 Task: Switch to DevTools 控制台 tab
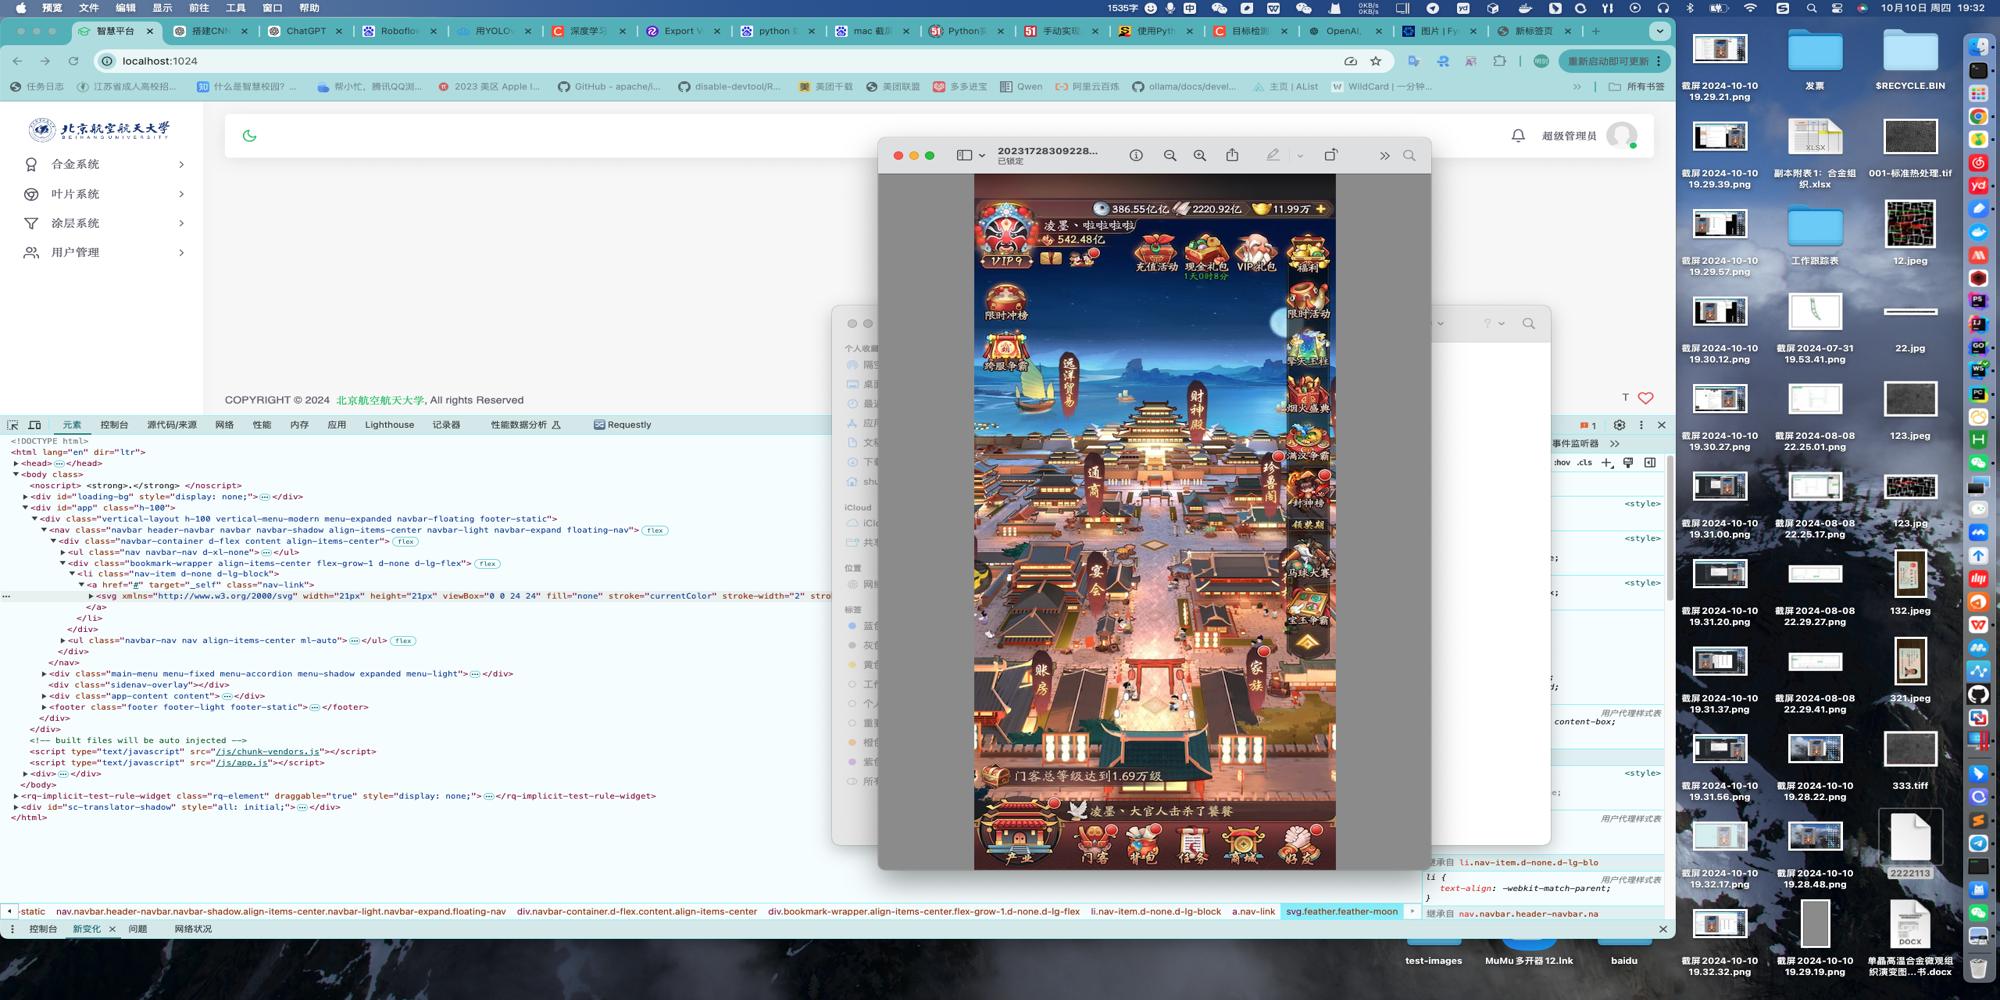coord(114,425)
